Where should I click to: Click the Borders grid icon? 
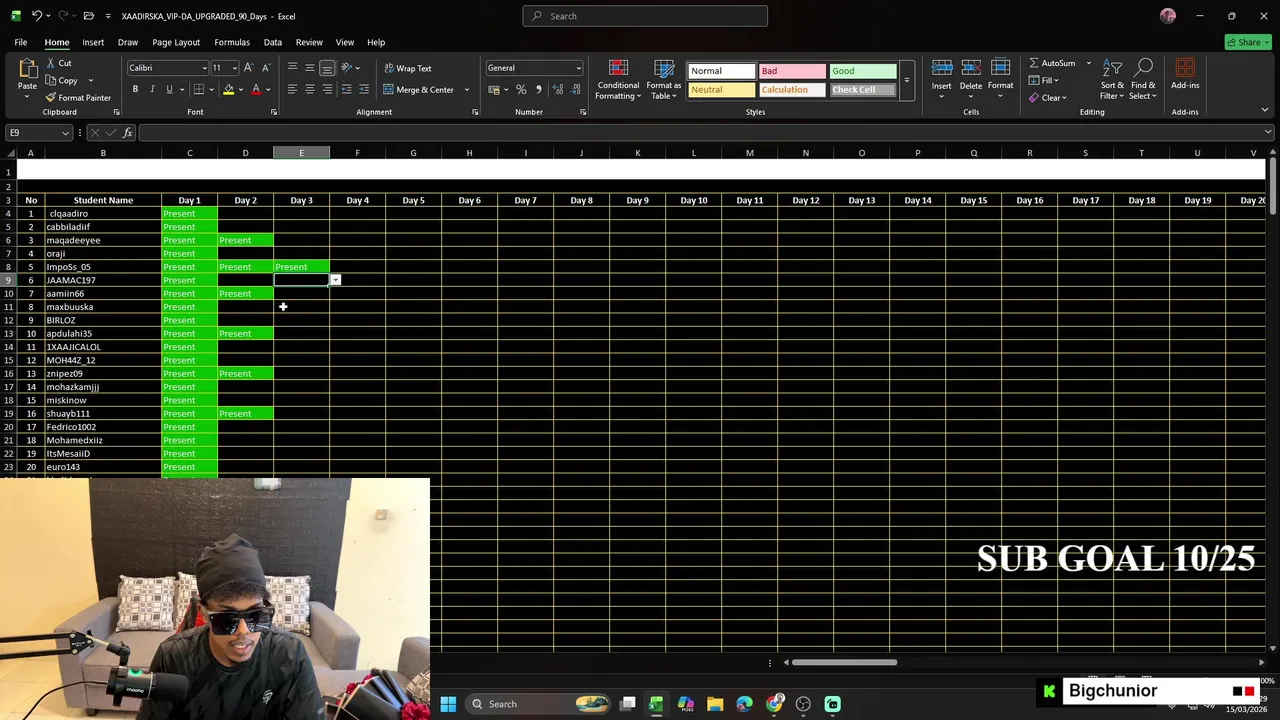[x=198, y=89]
